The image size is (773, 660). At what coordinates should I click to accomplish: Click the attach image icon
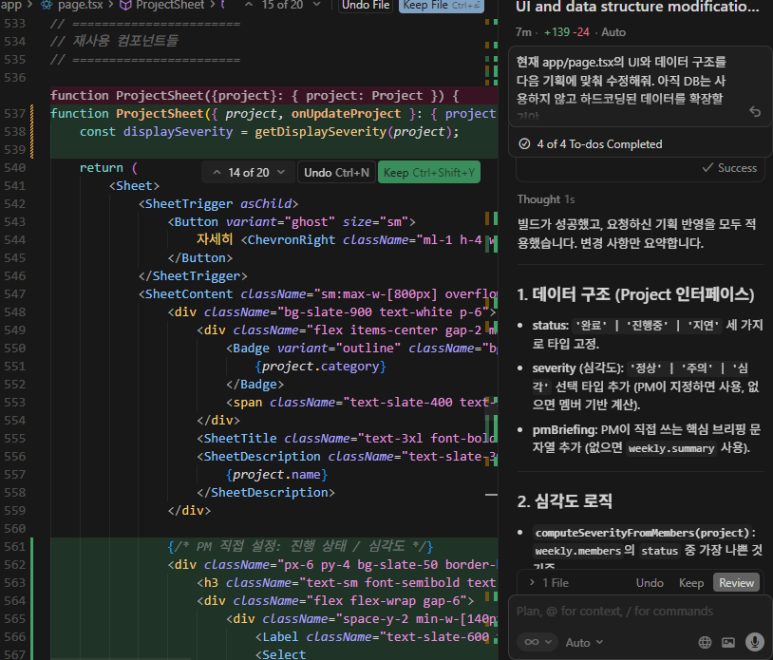click(x=728, y=642)
